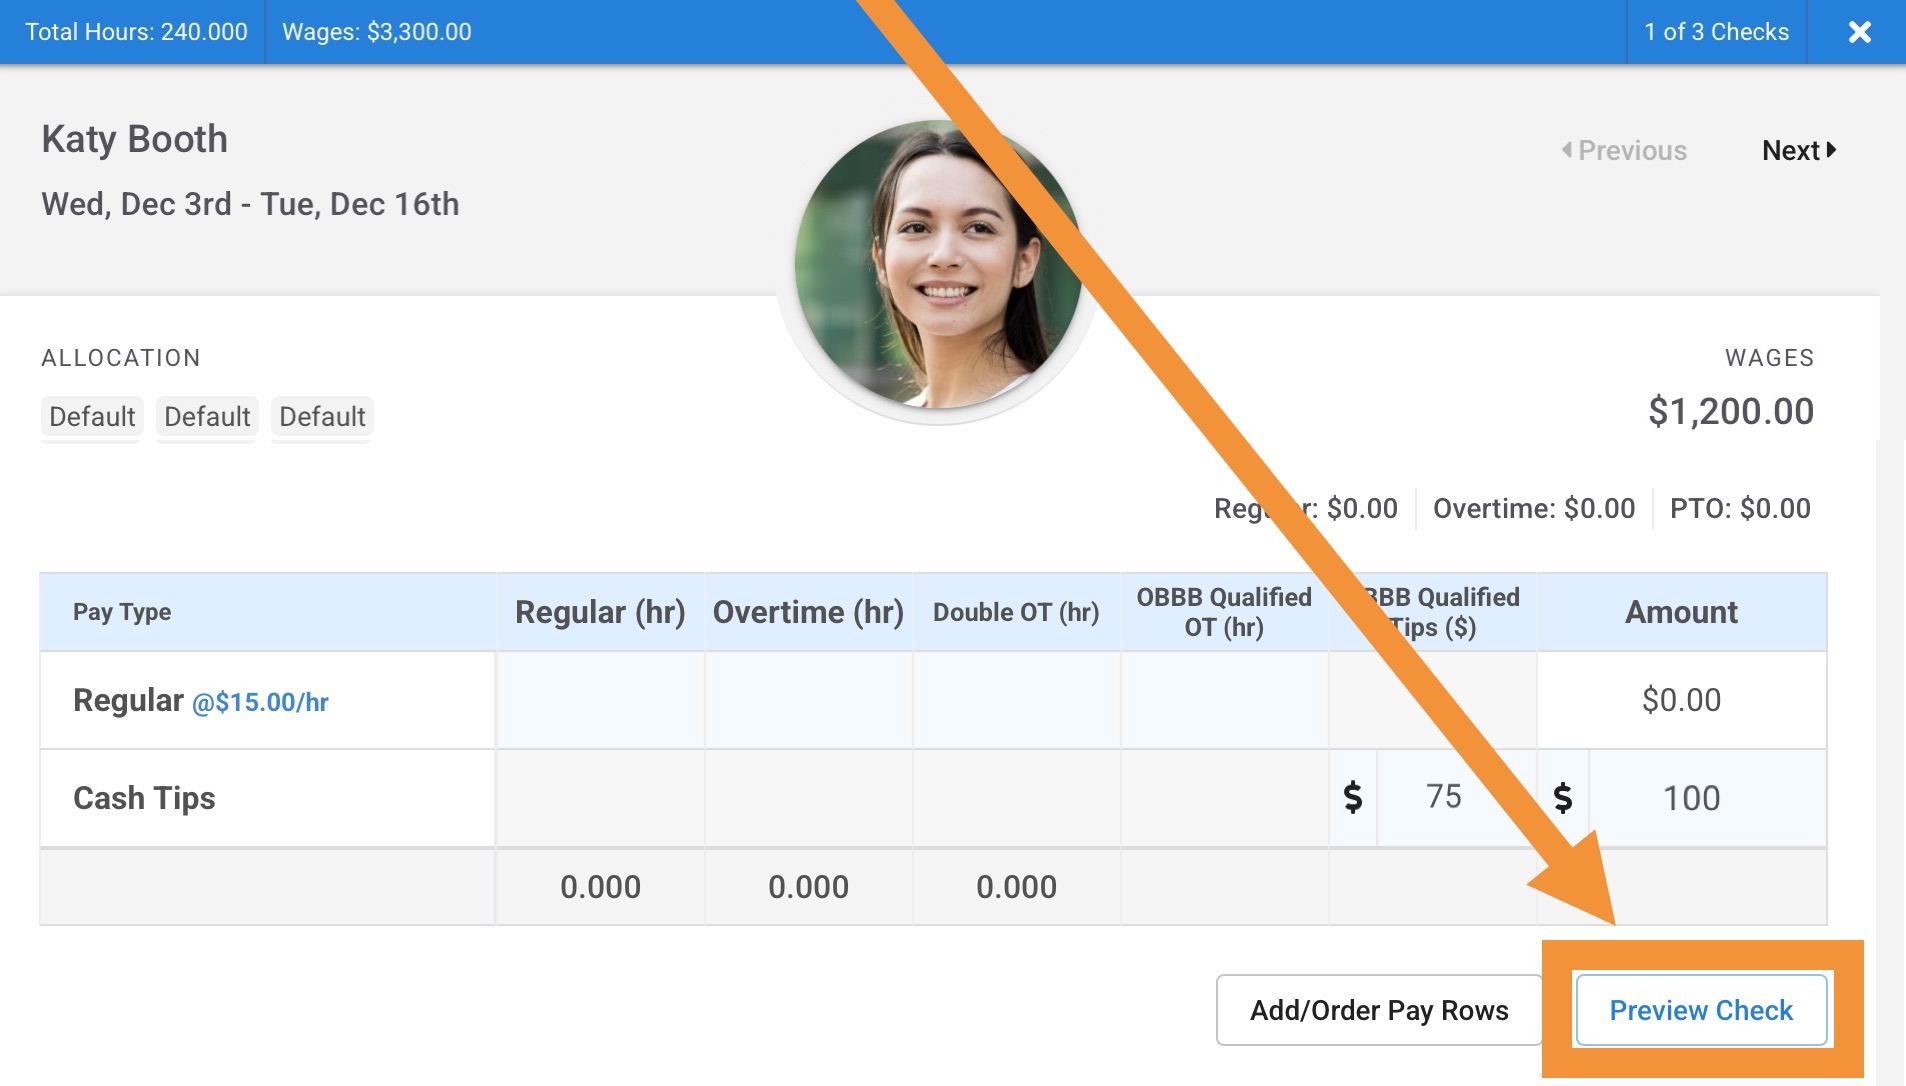
Task: Close the paycheck editor with X icon
Action: 1859,32
